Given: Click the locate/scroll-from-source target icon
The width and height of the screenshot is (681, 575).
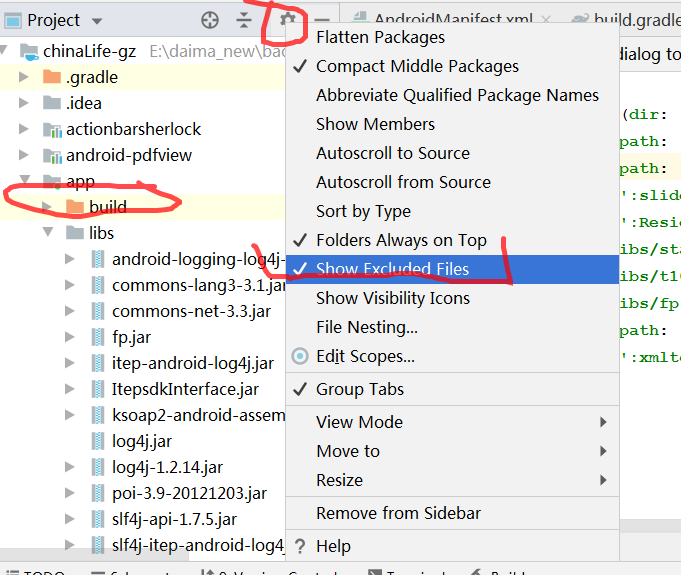Looking at the screenshot, I should (210, 20).
